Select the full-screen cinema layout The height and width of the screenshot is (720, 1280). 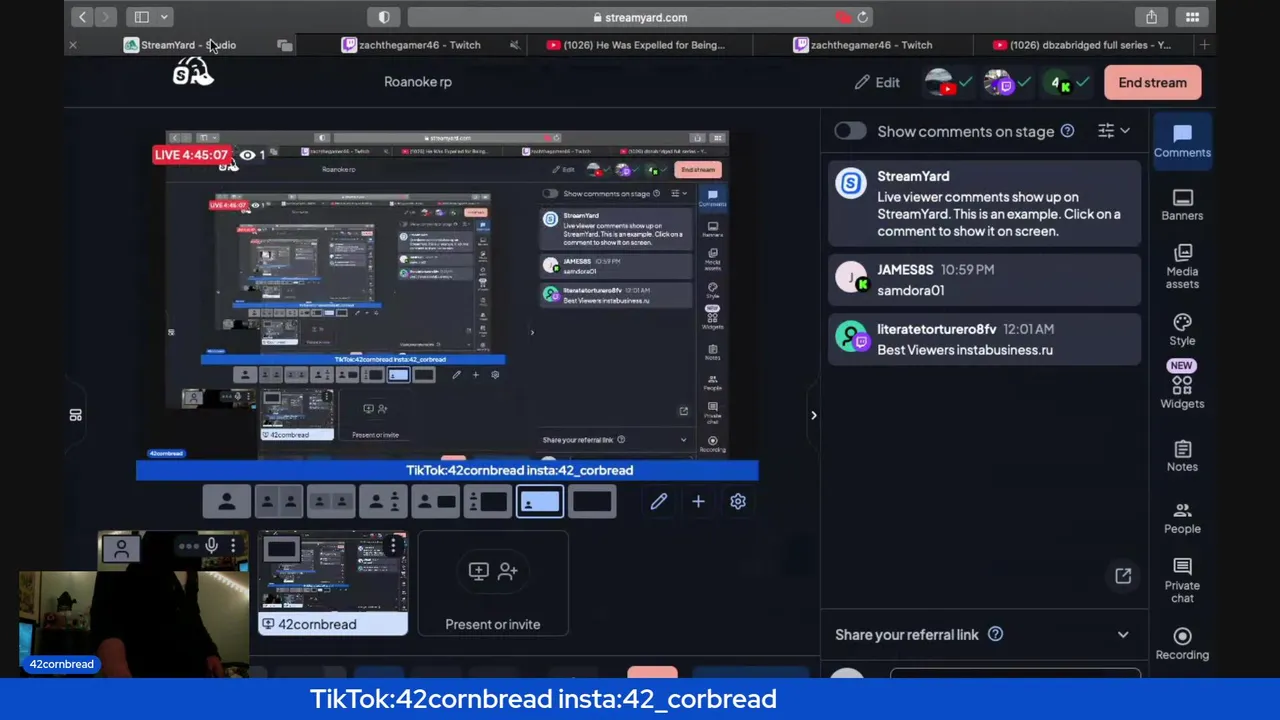click(x=592, y=502)
